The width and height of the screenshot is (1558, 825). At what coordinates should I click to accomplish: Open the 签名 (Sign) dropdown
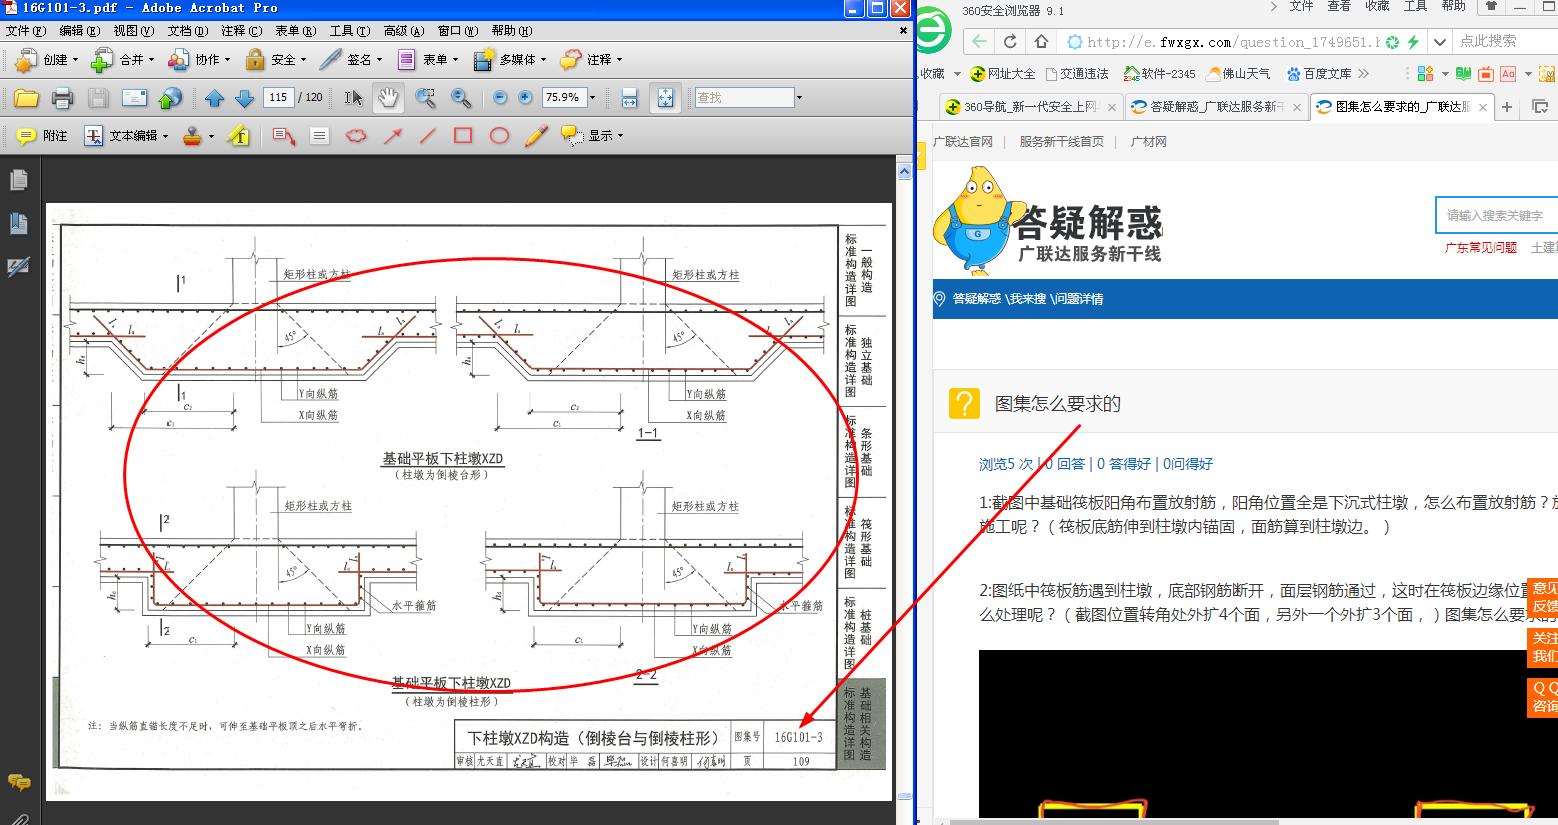pos(351,60)
